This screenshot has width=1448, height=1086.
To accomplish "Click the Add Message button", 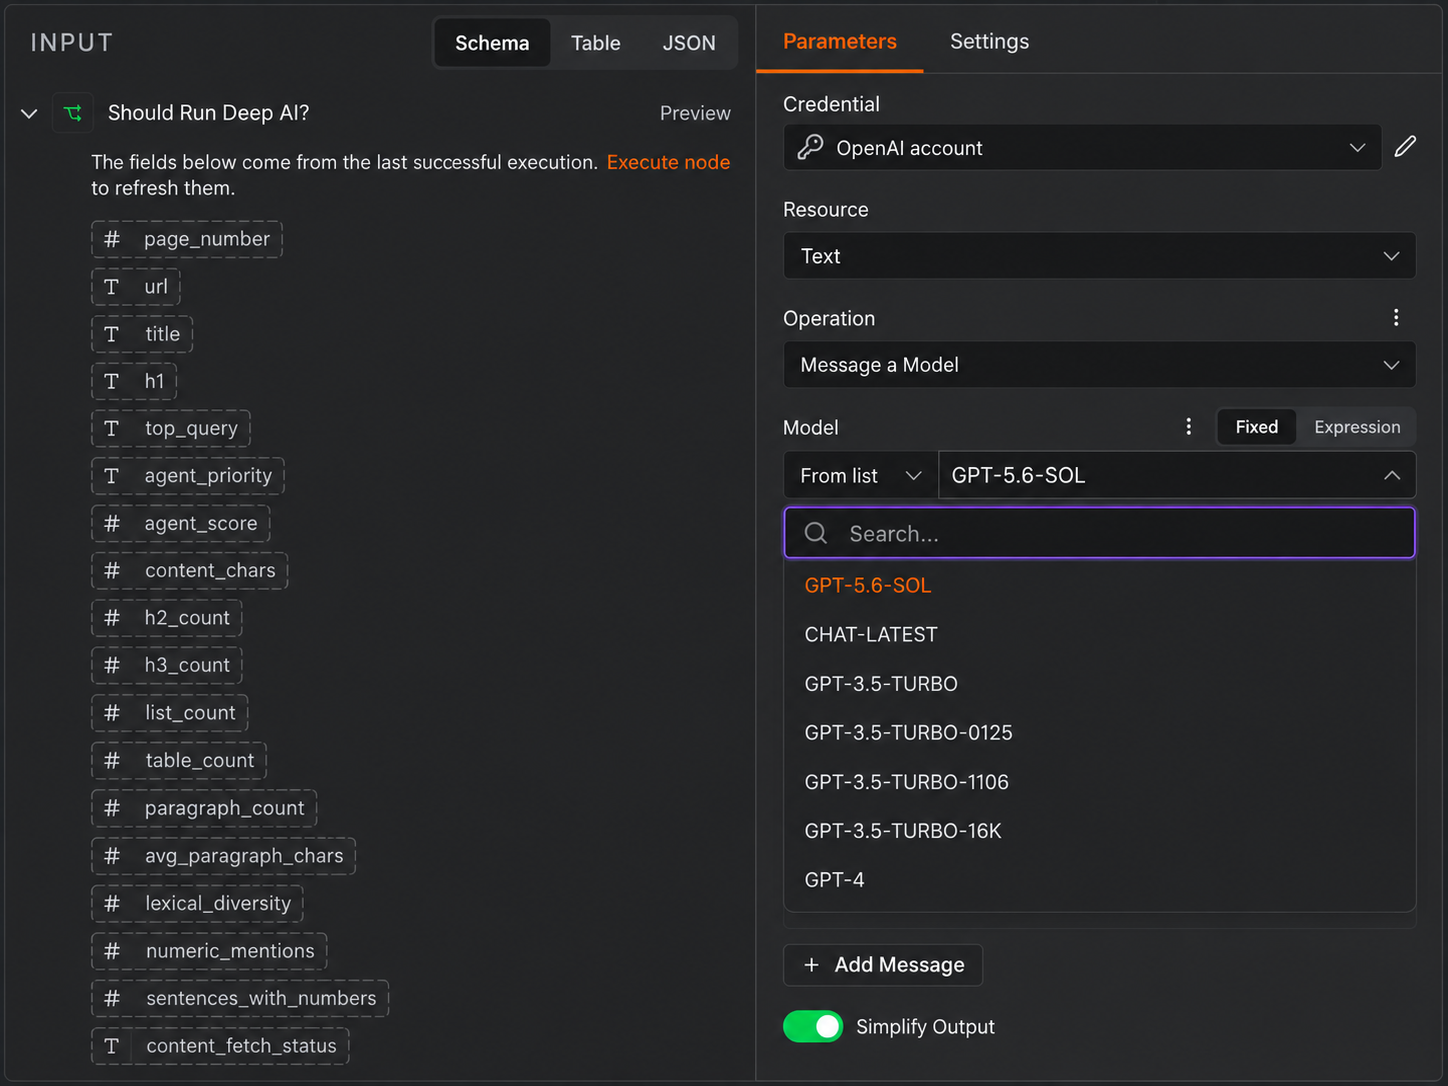I will coord(883,965).
